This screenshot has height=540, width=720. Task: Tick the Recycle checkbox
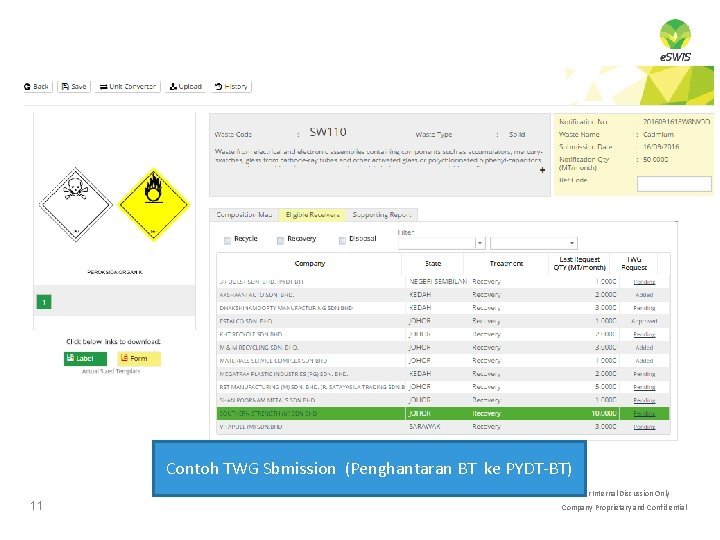click(227, 241)
